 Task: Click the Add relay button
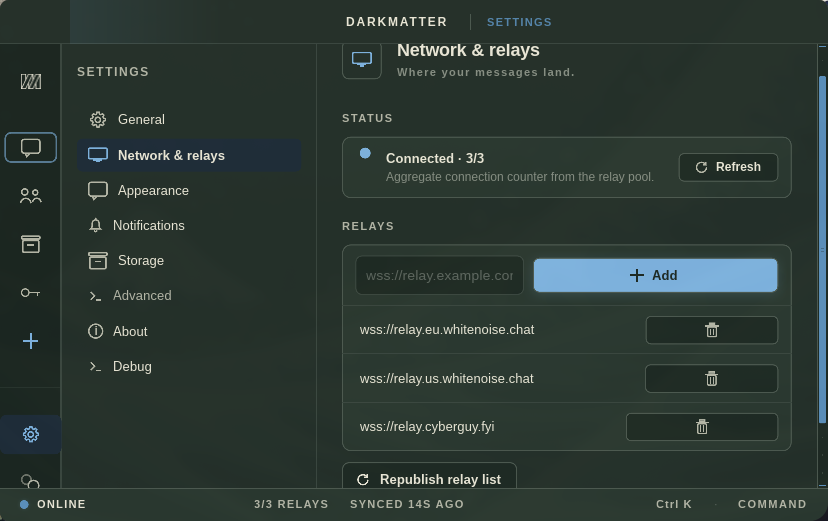[655, 275]
